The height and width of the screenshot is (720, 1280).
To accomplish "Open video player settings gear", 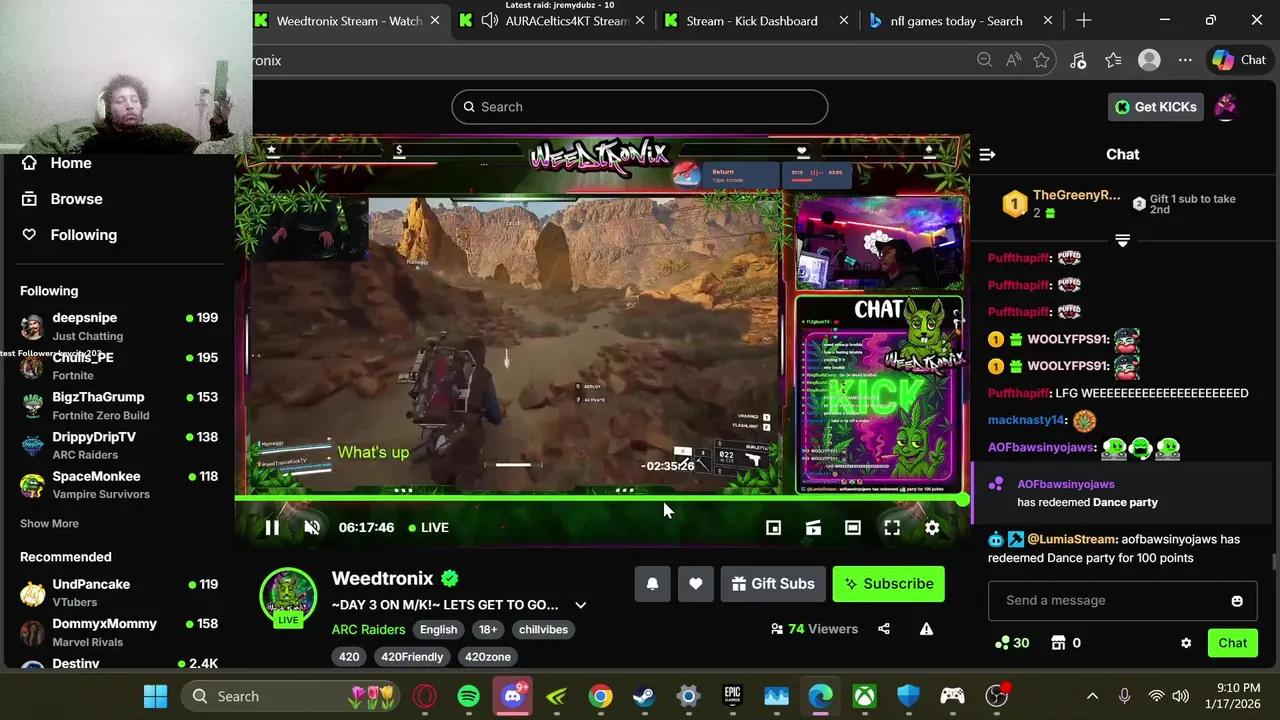I will pos(932,528).
